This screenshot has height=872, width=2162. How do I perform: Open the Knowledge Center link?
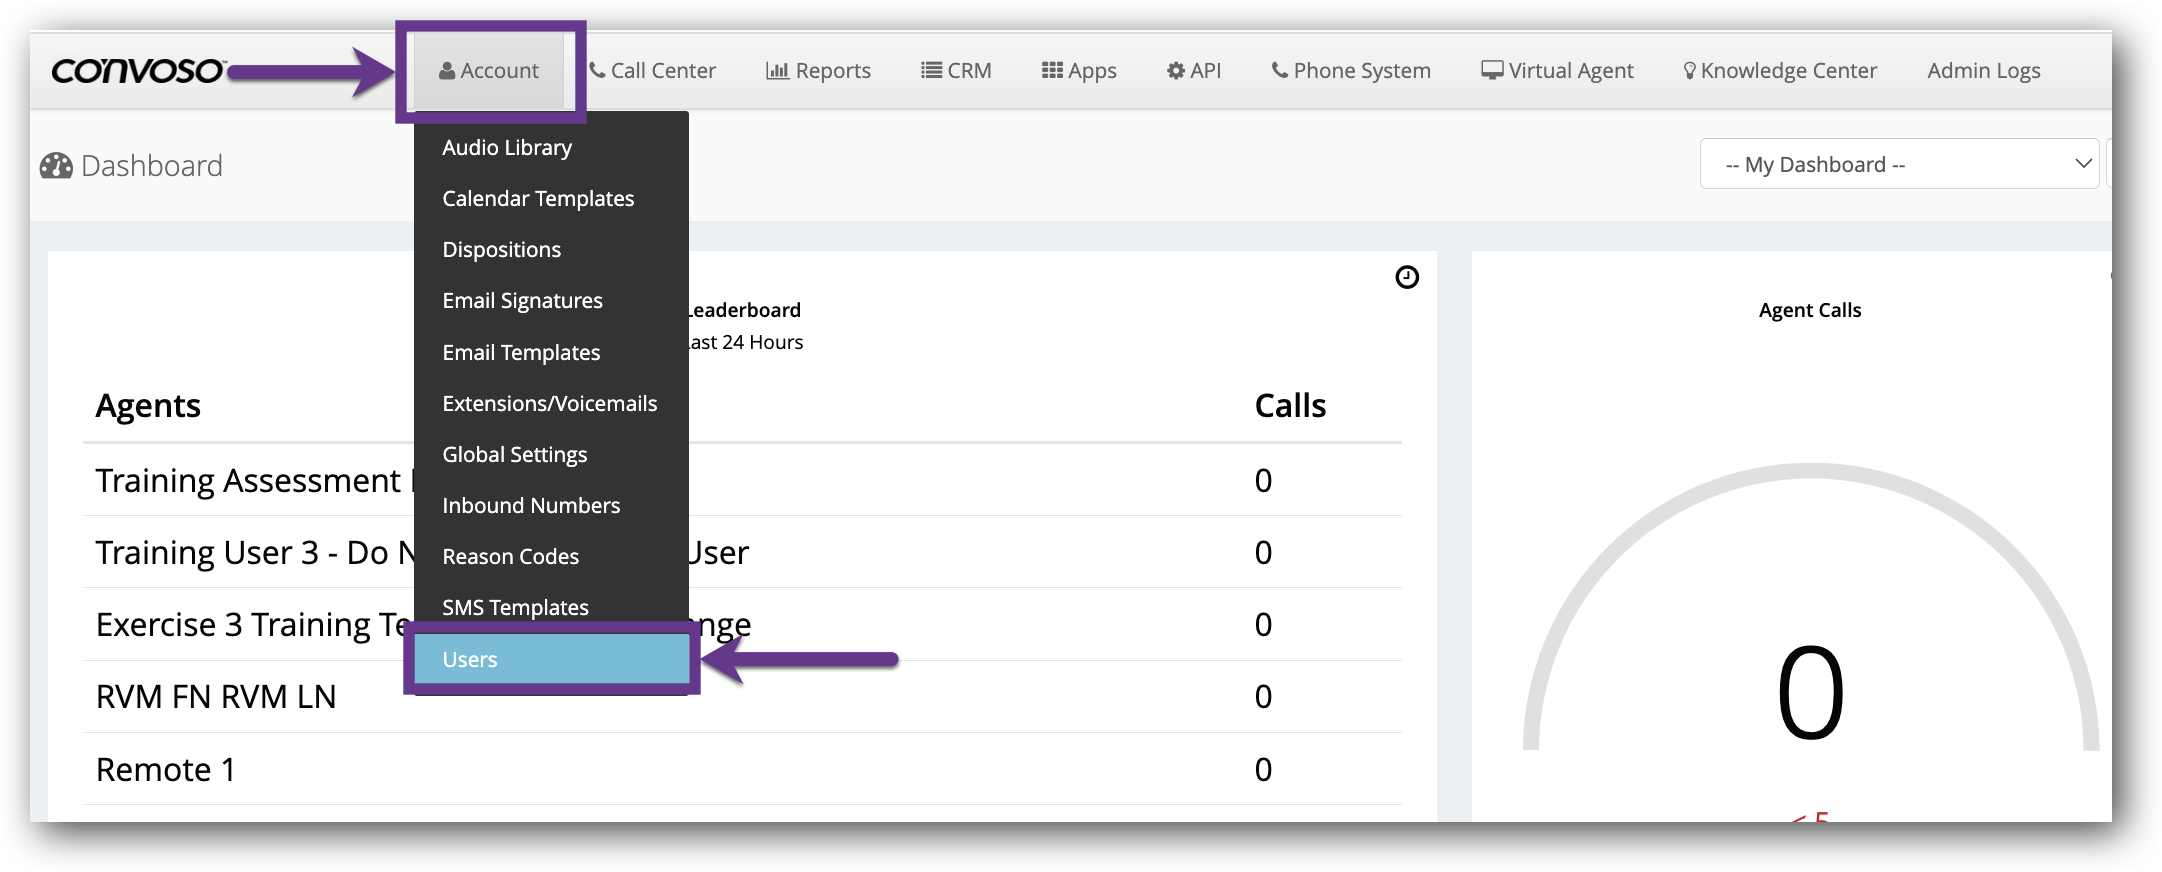(x=1780, y=71)
